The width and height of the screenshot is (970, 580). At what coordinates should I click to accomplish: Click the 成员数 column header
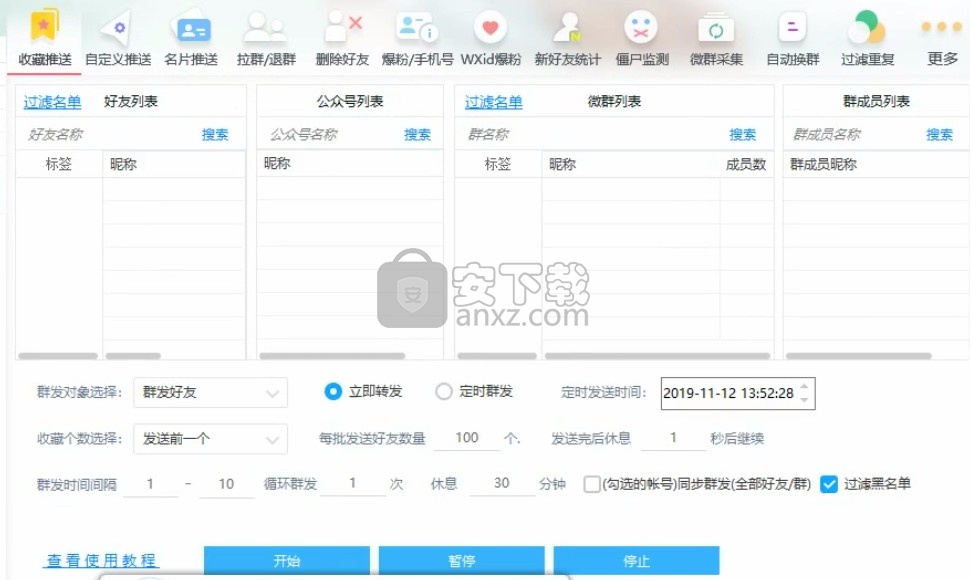pyautogui.click(x=746, y=164)
